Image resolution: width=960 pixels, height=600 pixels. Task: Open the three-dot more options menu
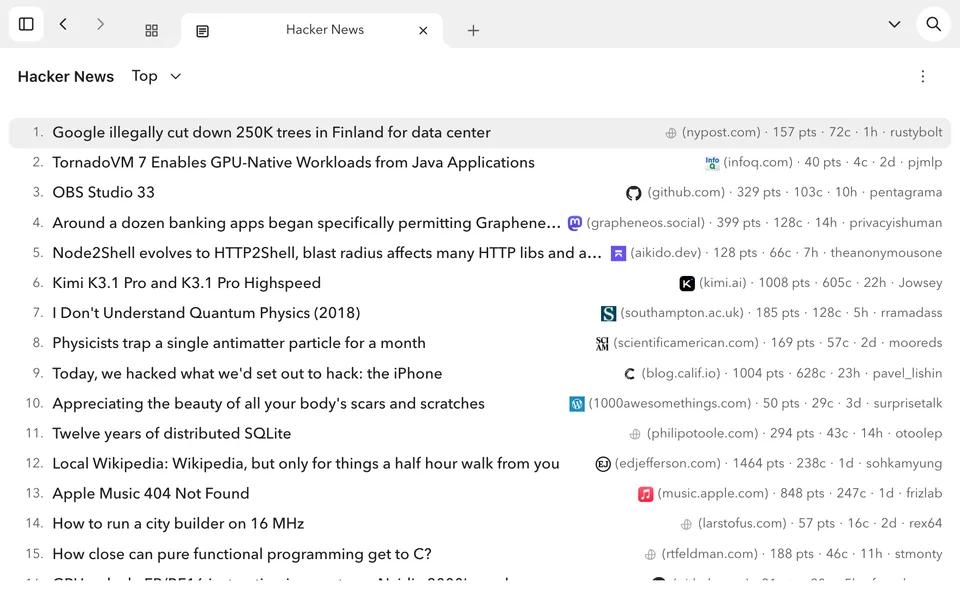tap(923, 77)
